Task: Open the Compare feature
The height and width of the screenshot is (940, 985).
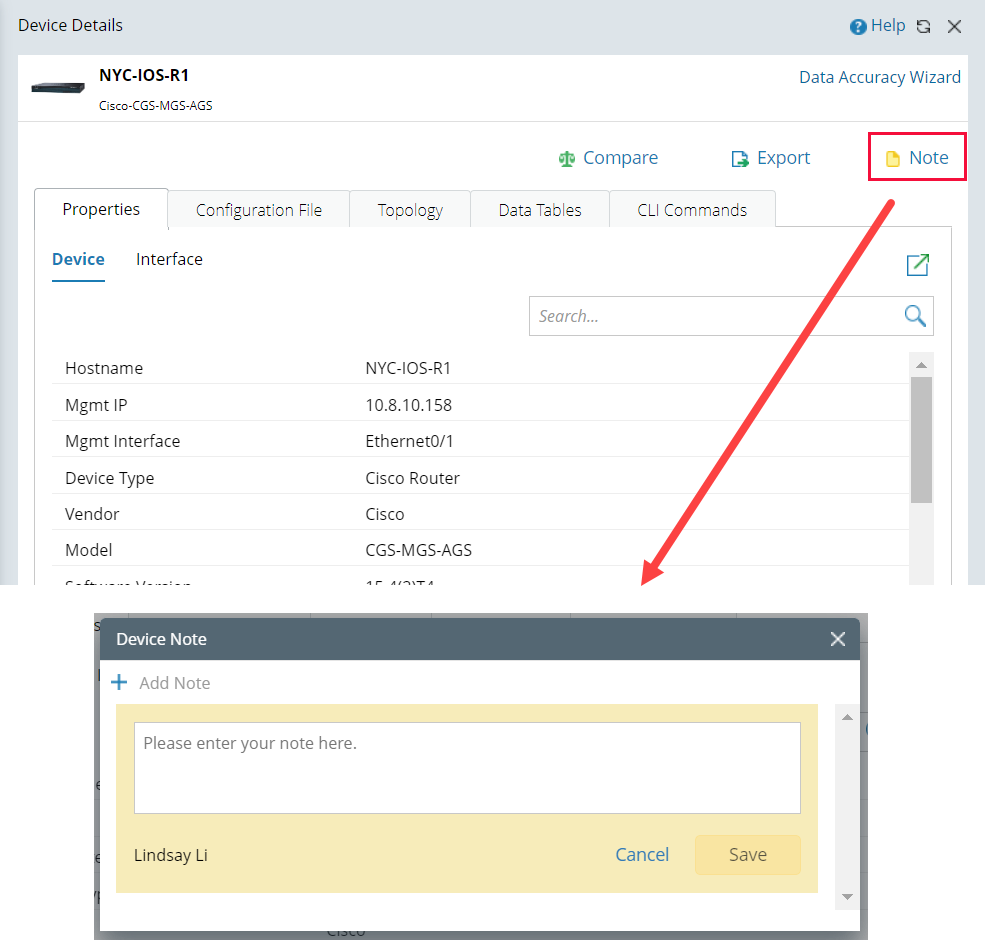Action: (x=608, y=158)
